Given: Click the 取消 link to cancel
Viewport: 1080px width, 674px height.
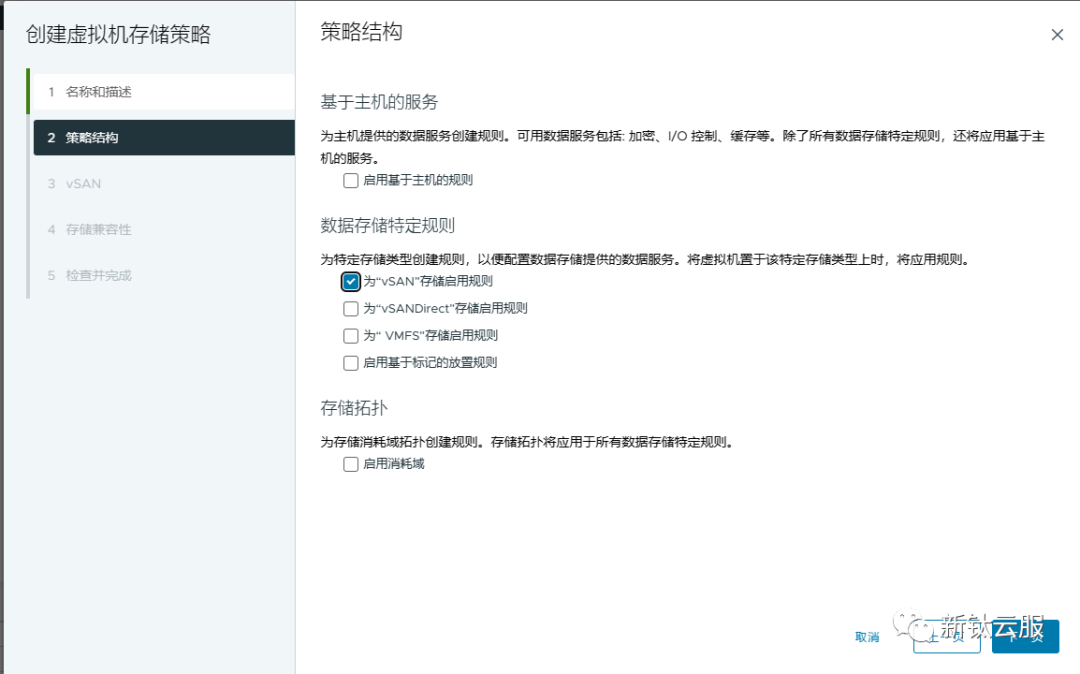Looking at the screenshot, I should 867,636.
